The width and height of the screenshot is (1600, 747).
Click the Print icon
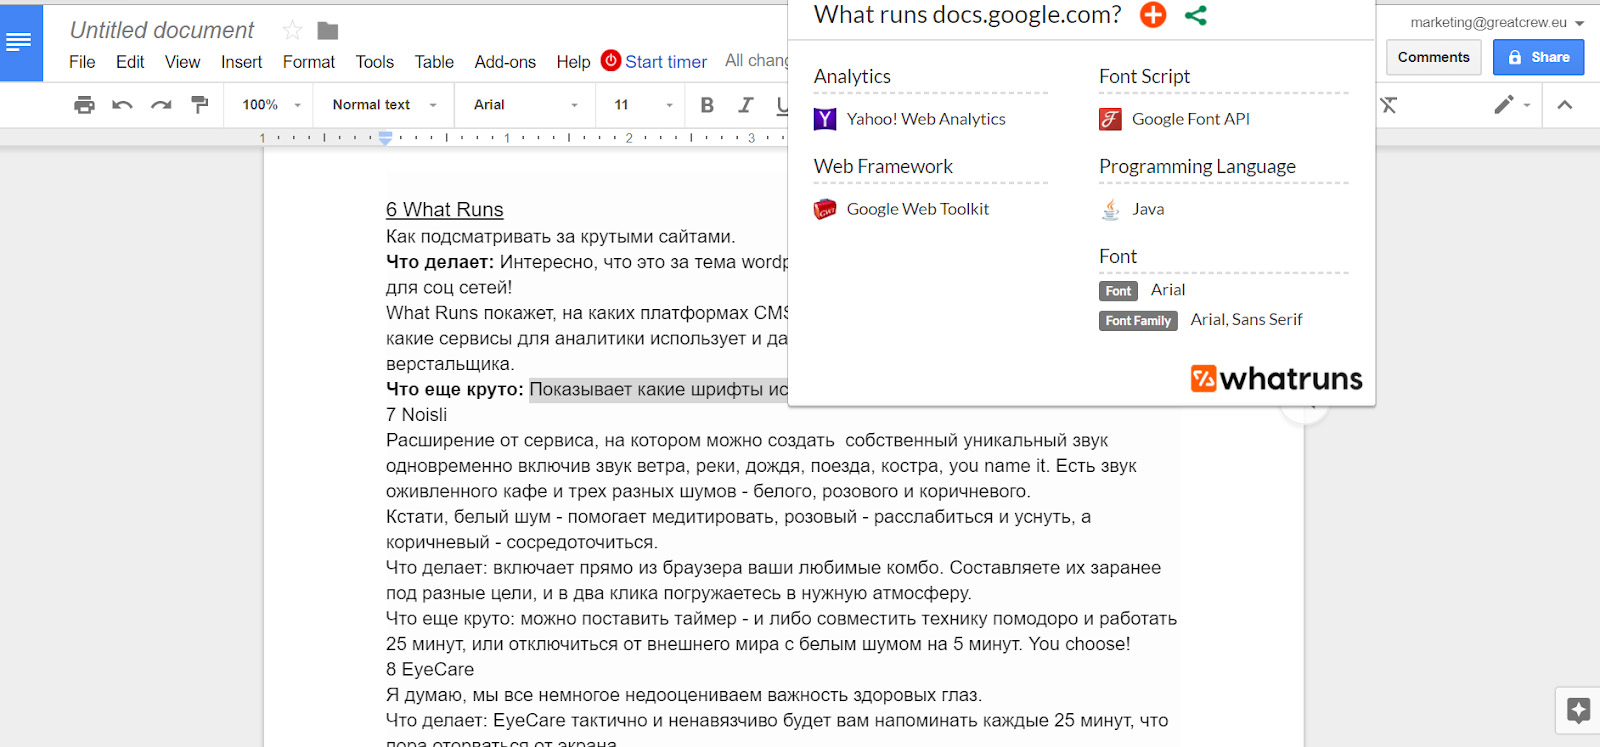(84, 105)
